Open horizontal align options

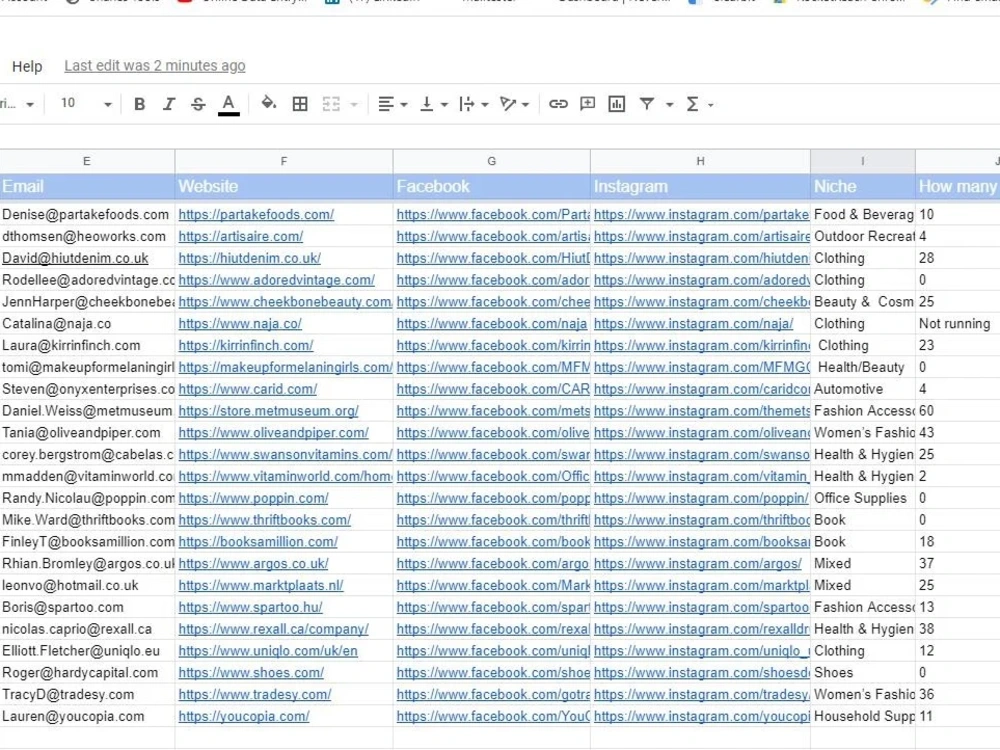click(386, 104)
